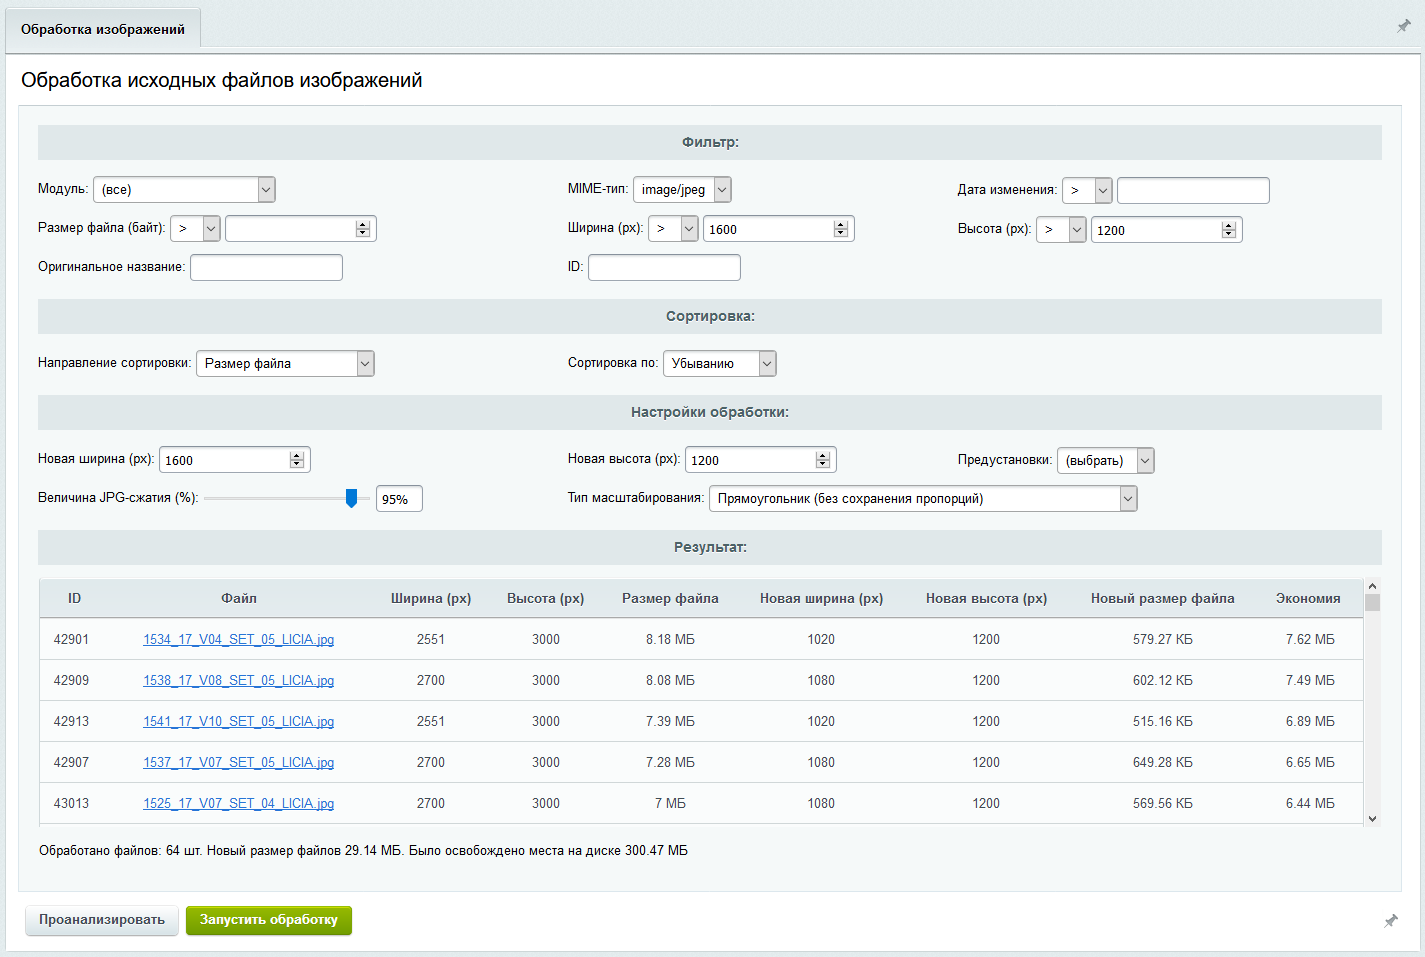Click the ID filter input field
1425x957 pixels.
point(664,267)
